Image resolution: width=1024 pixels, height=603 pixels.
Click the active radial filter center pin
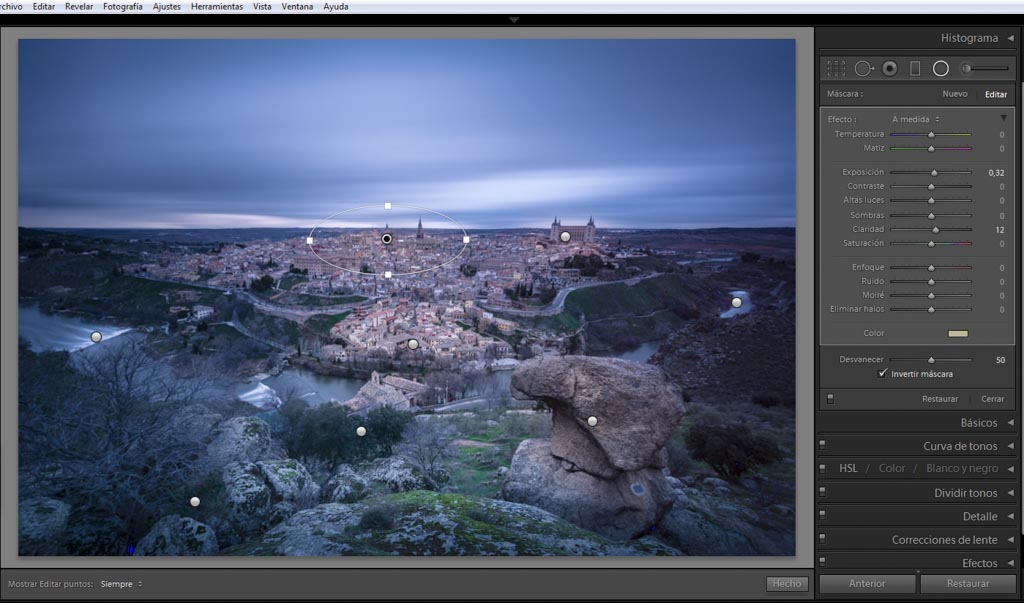[x=387, y=239]
